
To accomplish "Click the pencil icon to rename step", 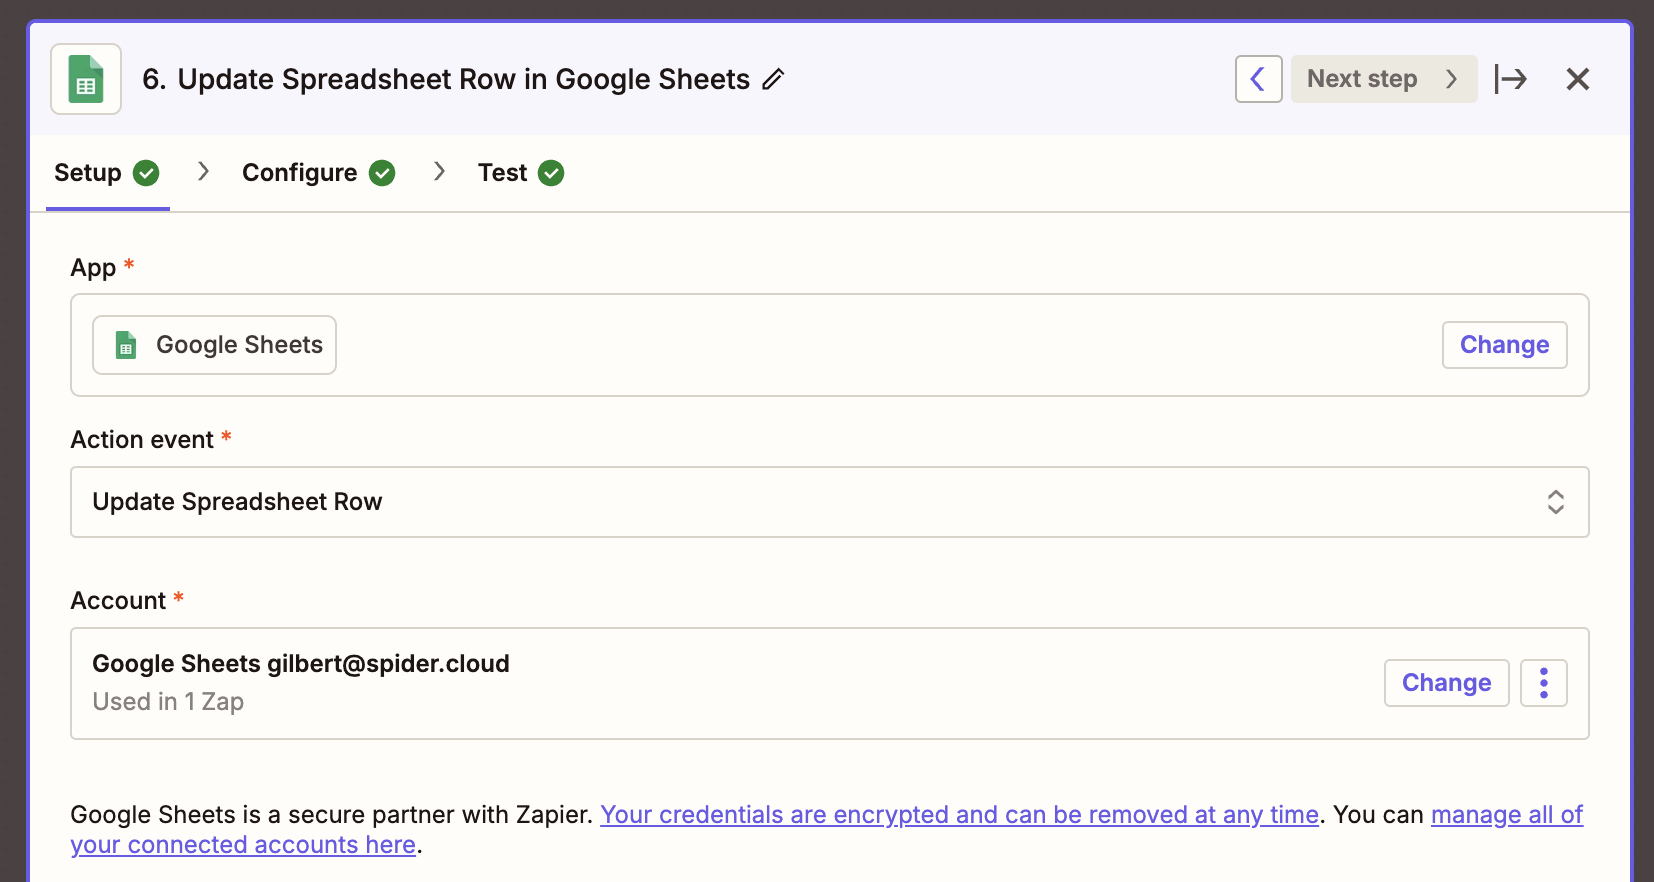I will (773, 80).
